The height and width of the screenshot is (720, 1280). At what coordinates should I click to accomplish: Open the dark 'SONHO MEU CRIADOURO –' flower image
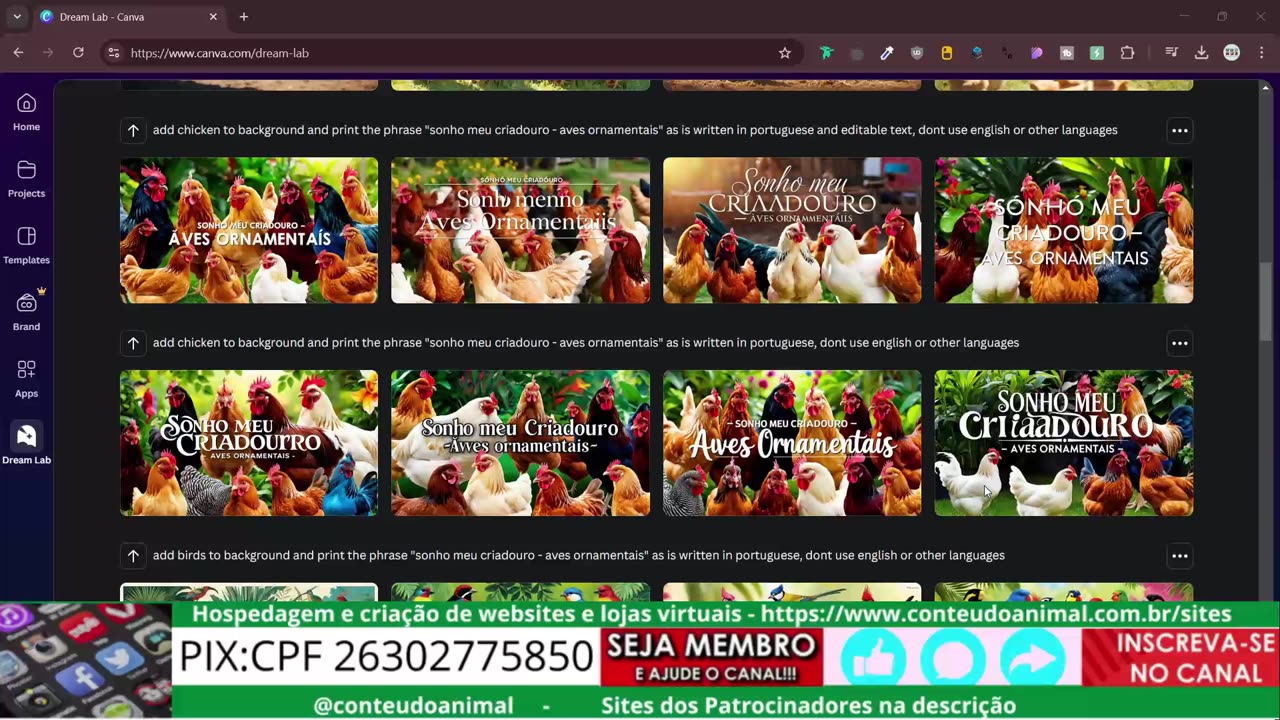pyautogui.click(x=1064, y=230)
